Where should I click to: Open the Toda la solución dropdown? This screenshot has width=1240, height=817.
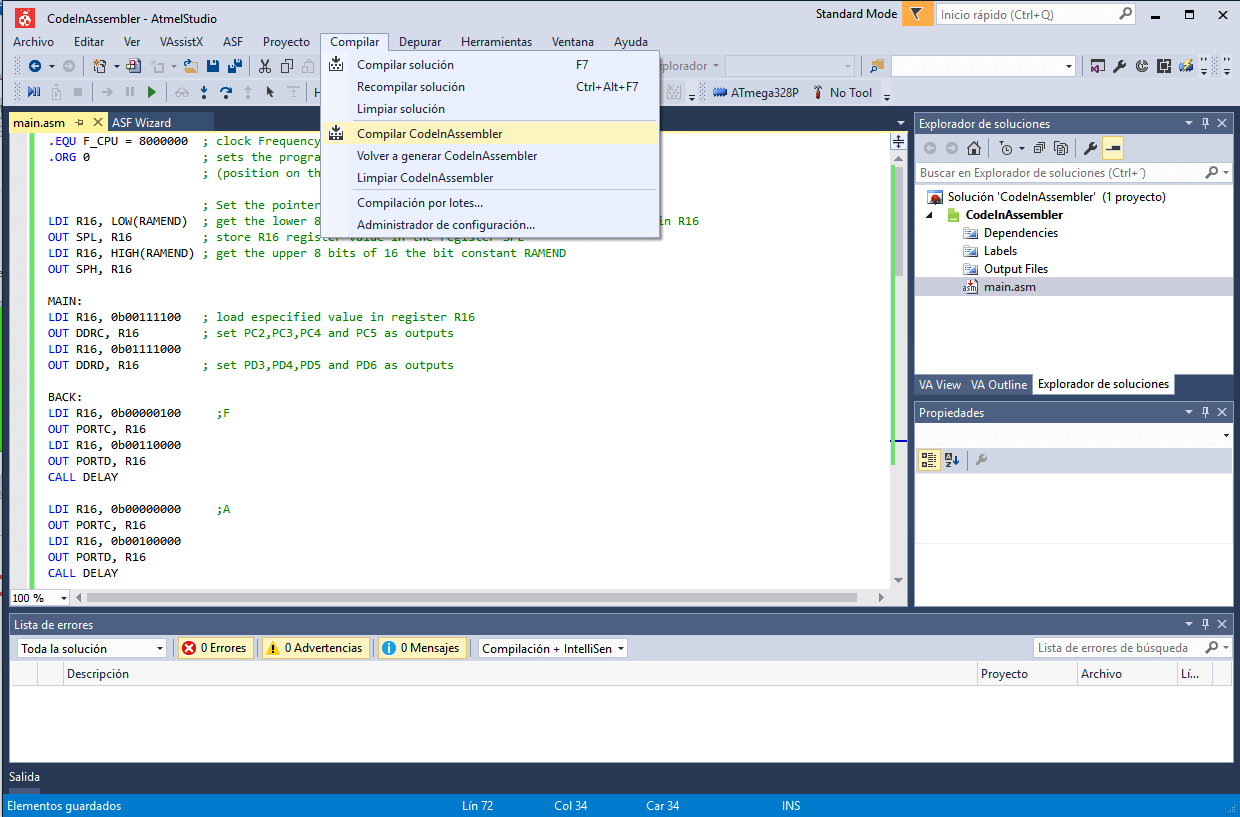coord(92,648)
